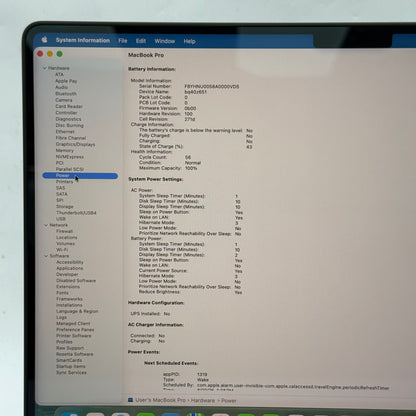The image size is (416, 416).
Task: Select Fibre Channel in the sidebar
Action: [x=71, y=138]
